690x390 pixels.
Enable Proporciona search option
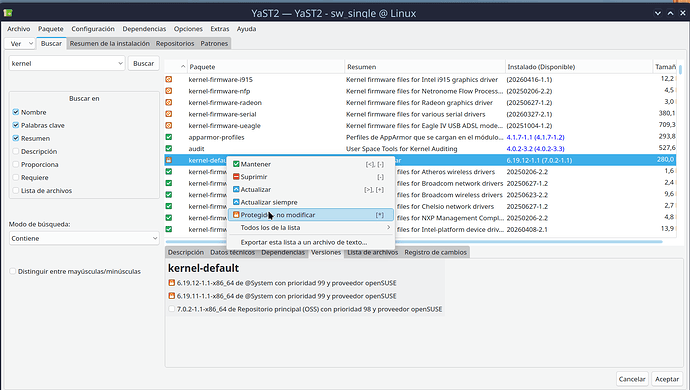tap(16, 165)
